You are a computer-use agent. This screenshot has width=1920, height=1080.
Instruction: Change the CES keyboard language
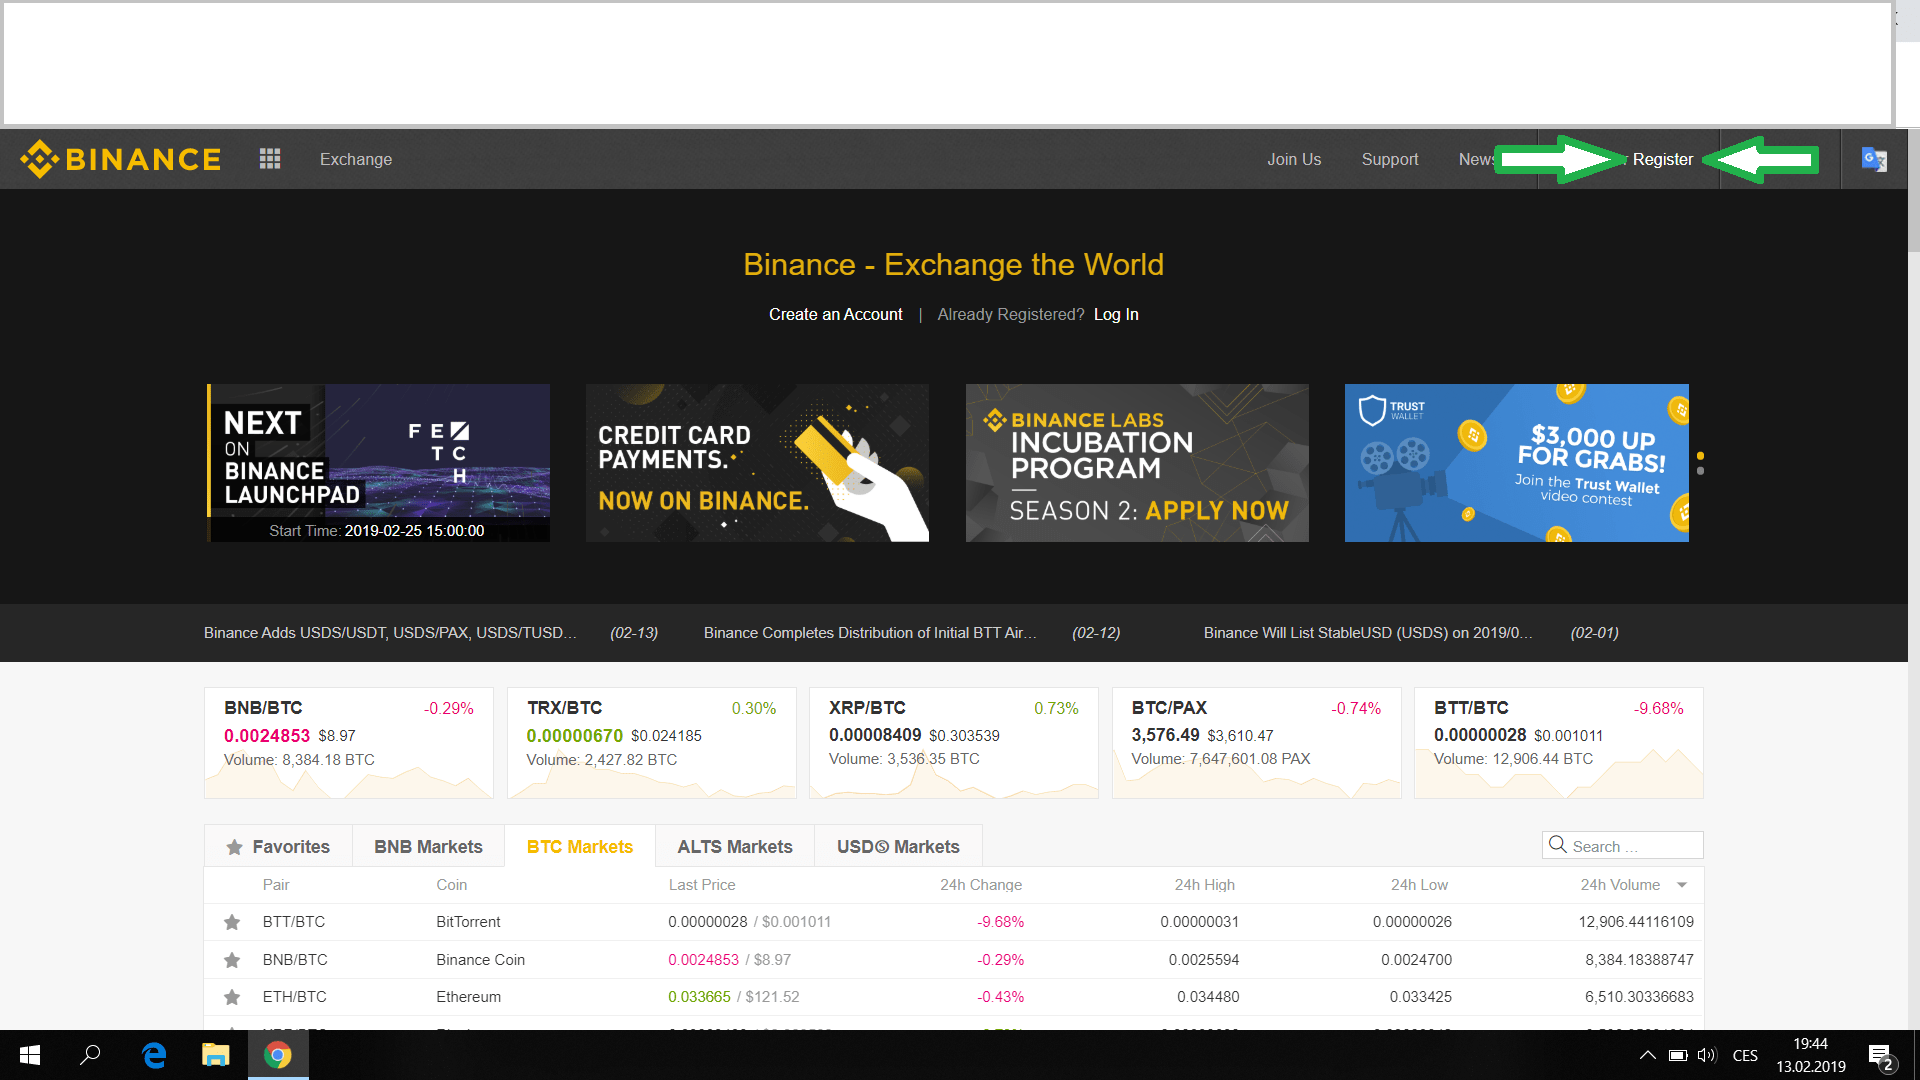(1745, 1055)
